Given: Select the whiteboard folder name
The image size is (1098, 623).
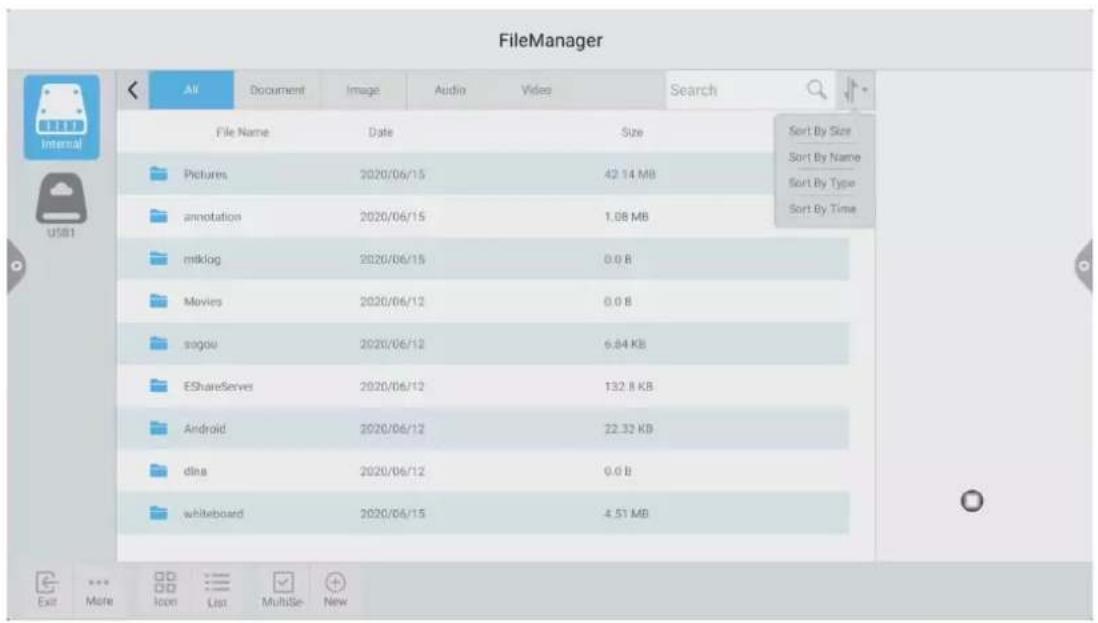Looking at the screenshot, I should (214, 514).
